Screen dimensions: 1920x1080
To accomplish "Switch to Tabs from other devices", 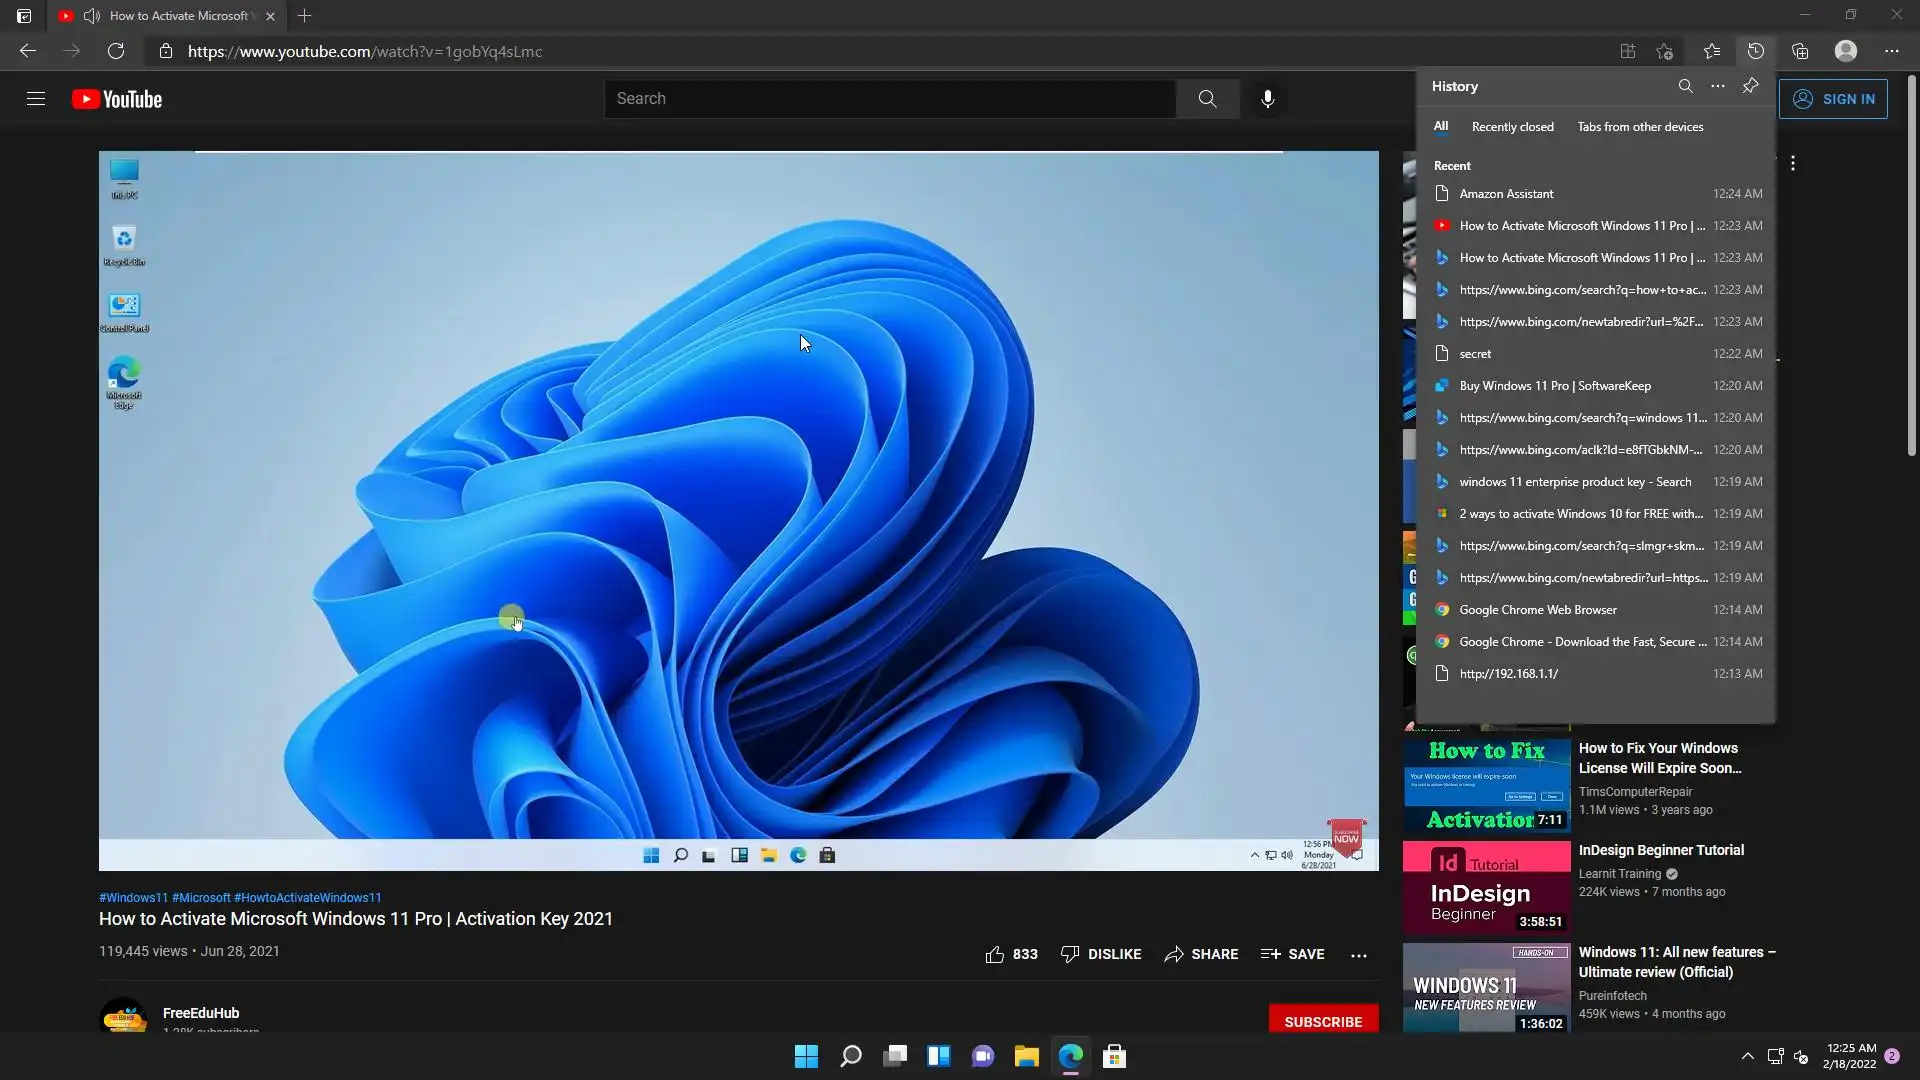I will click(x=1640, y=127).
